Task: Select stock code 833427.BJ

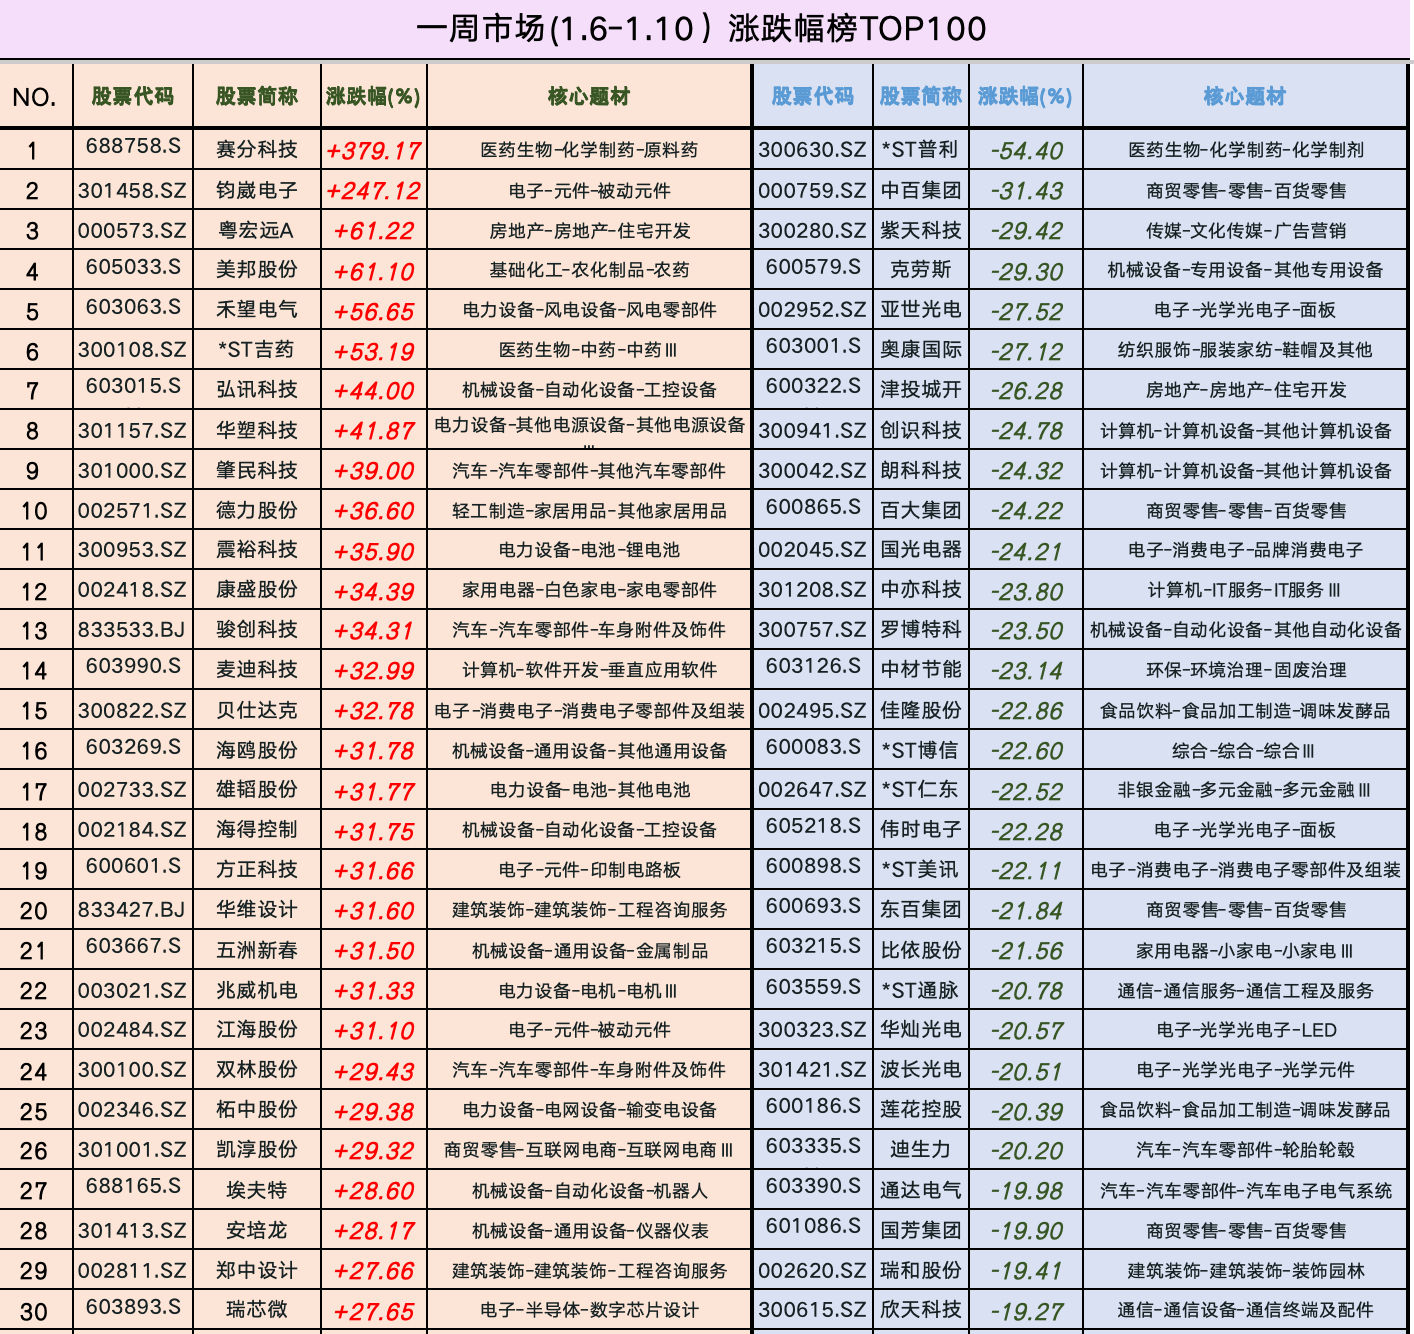Action: 133,910
